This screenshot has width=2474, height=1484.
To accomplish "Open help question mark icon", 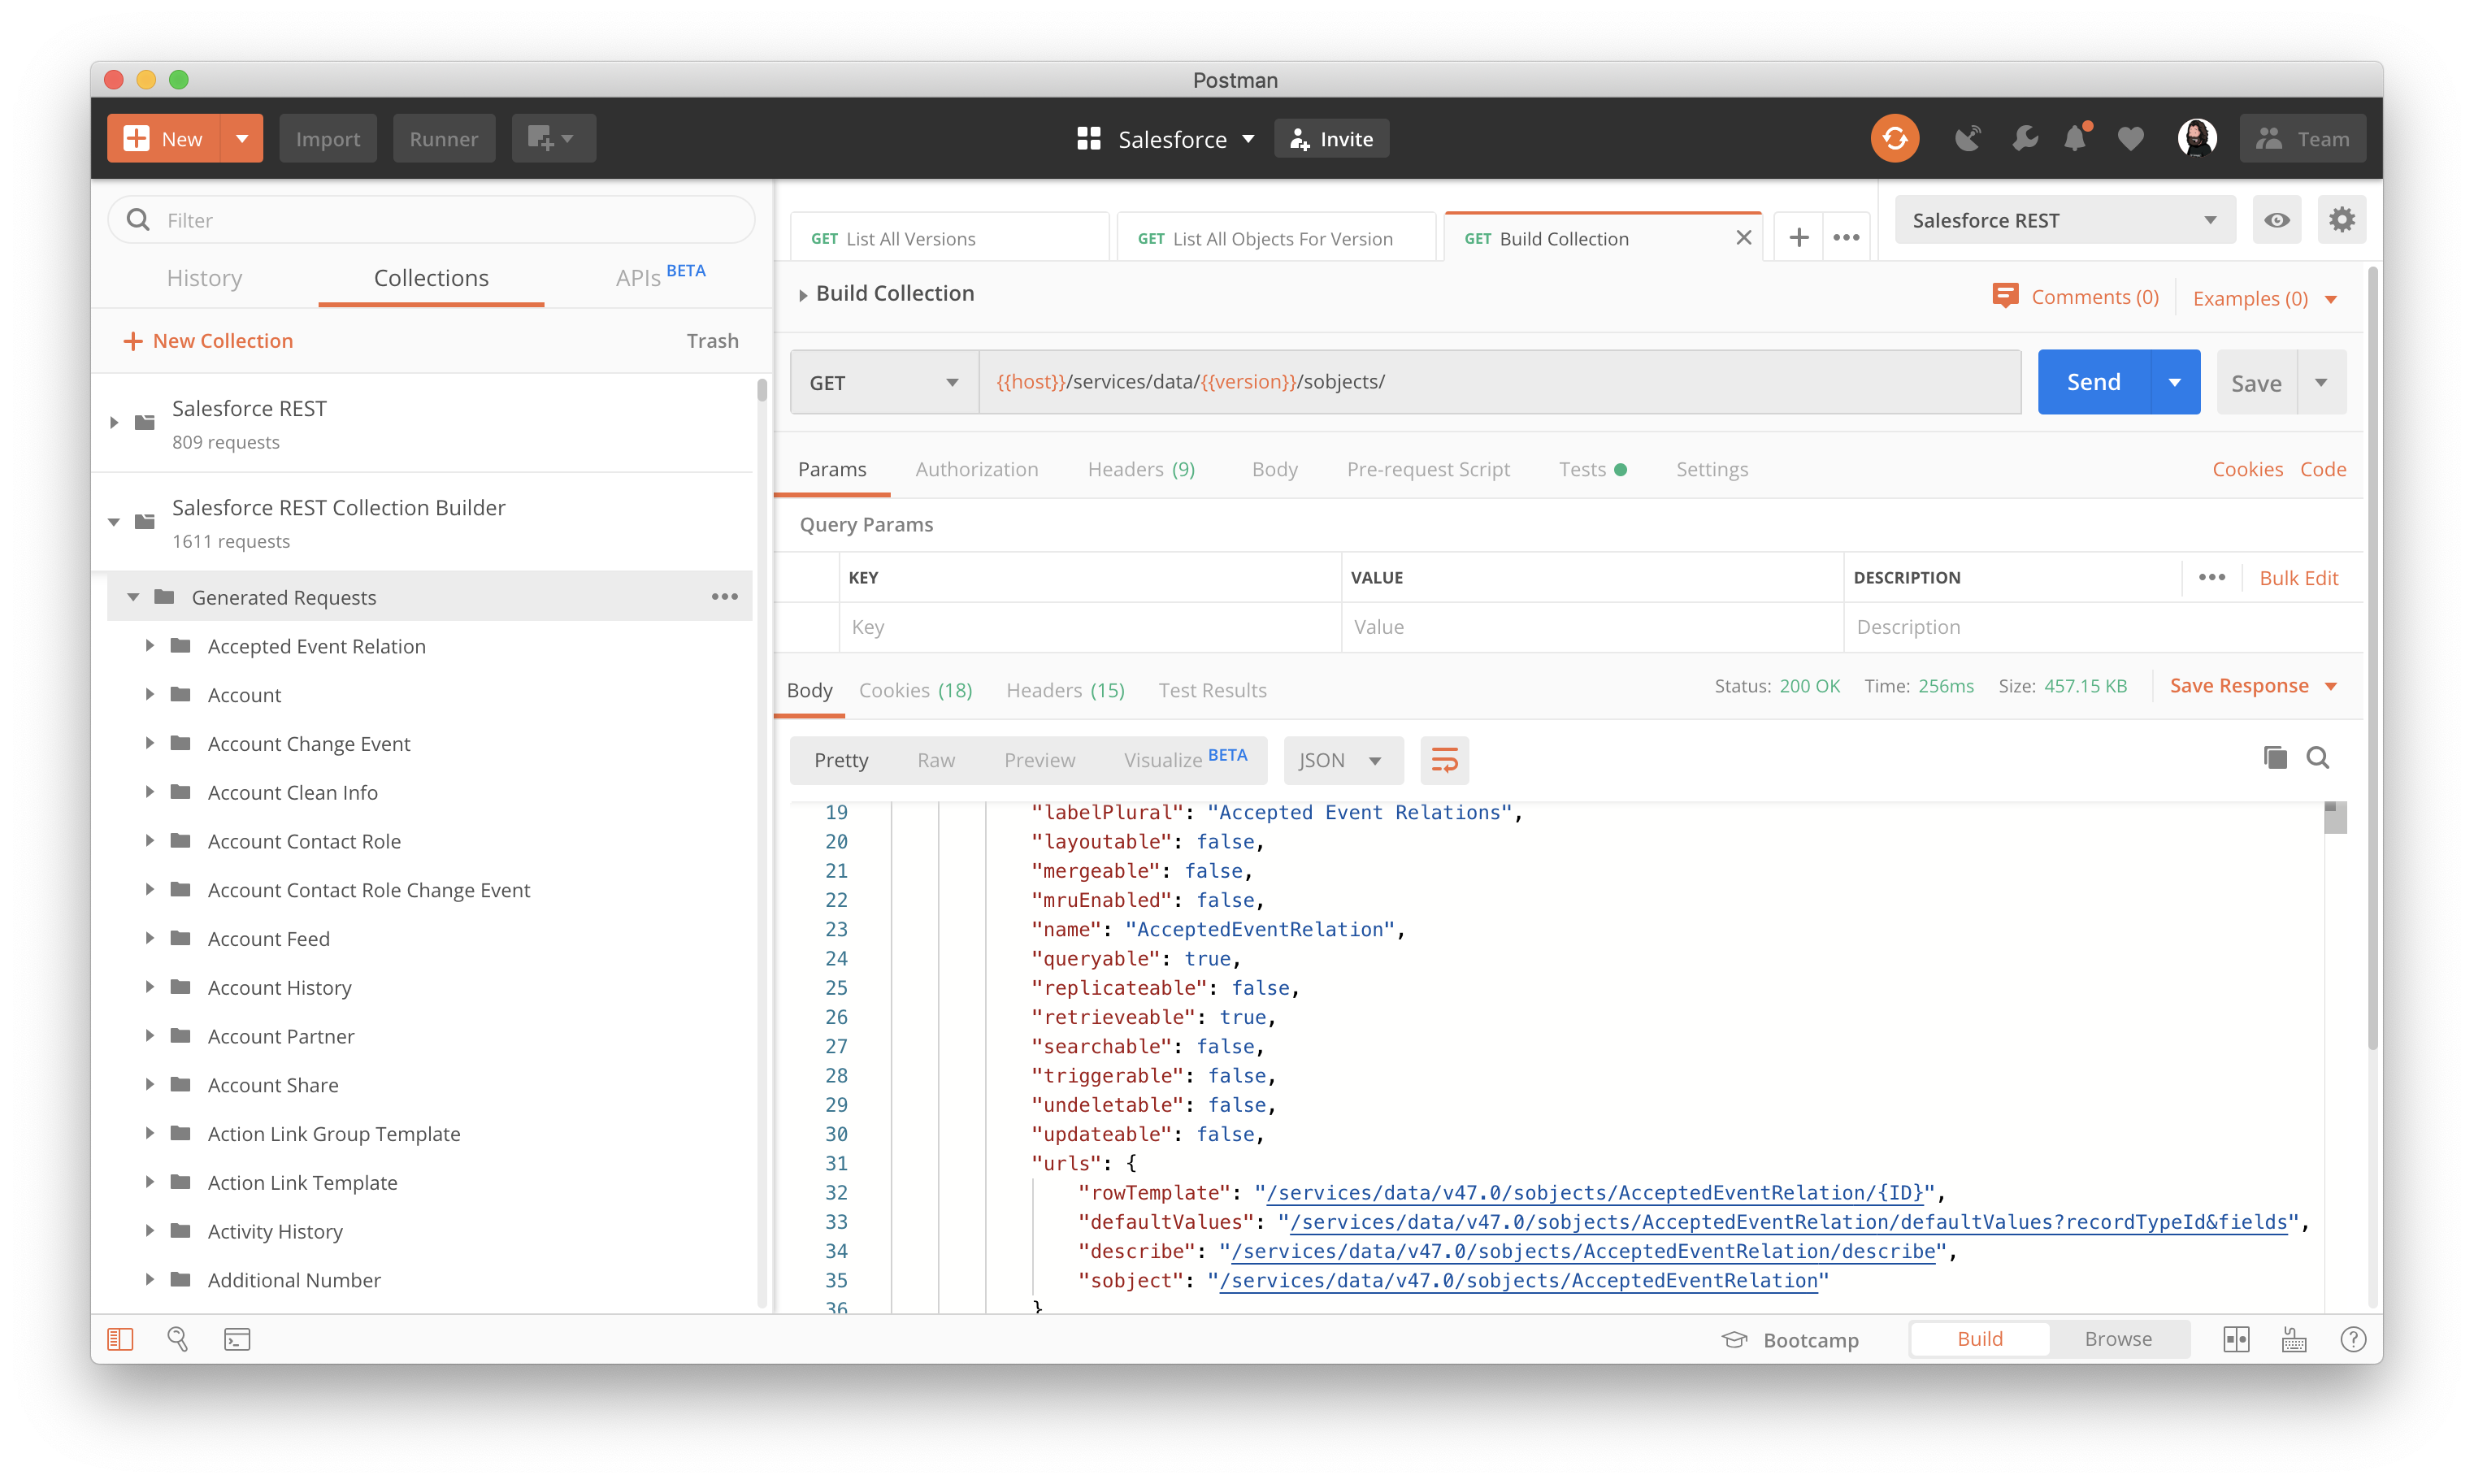I will (x=2352, y=1339).
